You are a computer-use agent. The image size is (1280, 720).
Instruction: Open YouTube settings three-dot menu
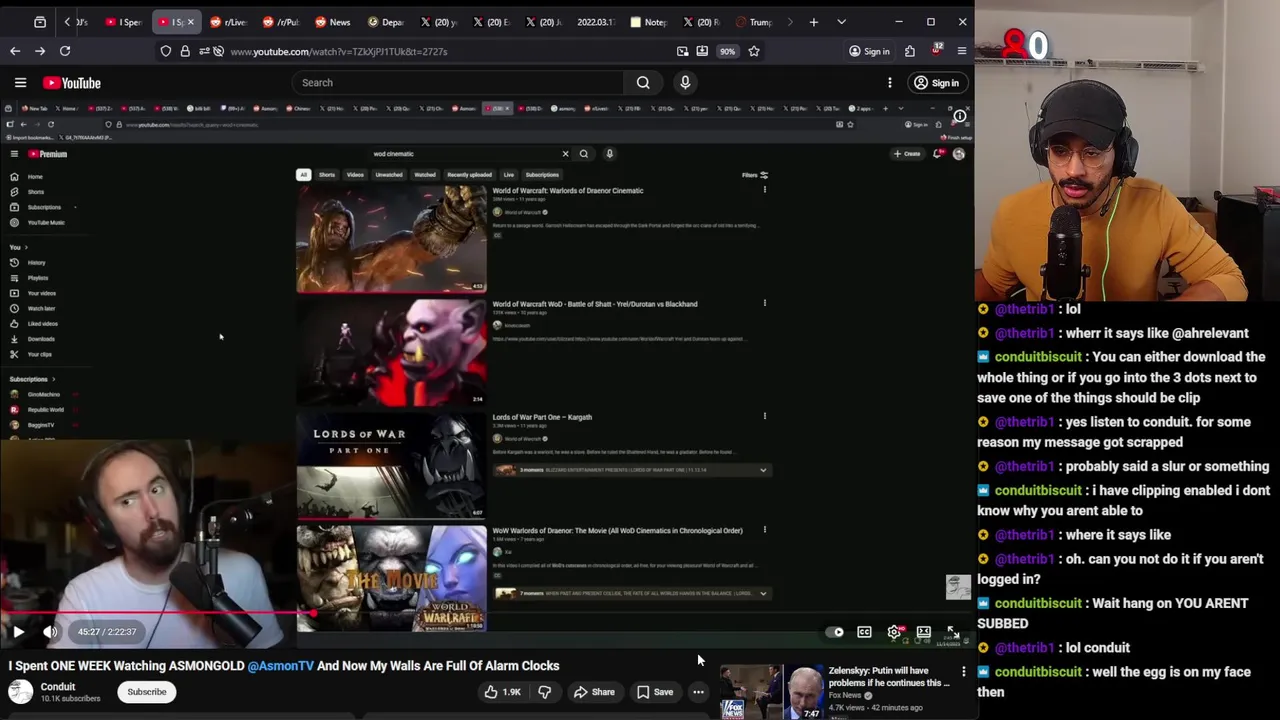pyautogui.click(x=890, y=83)
